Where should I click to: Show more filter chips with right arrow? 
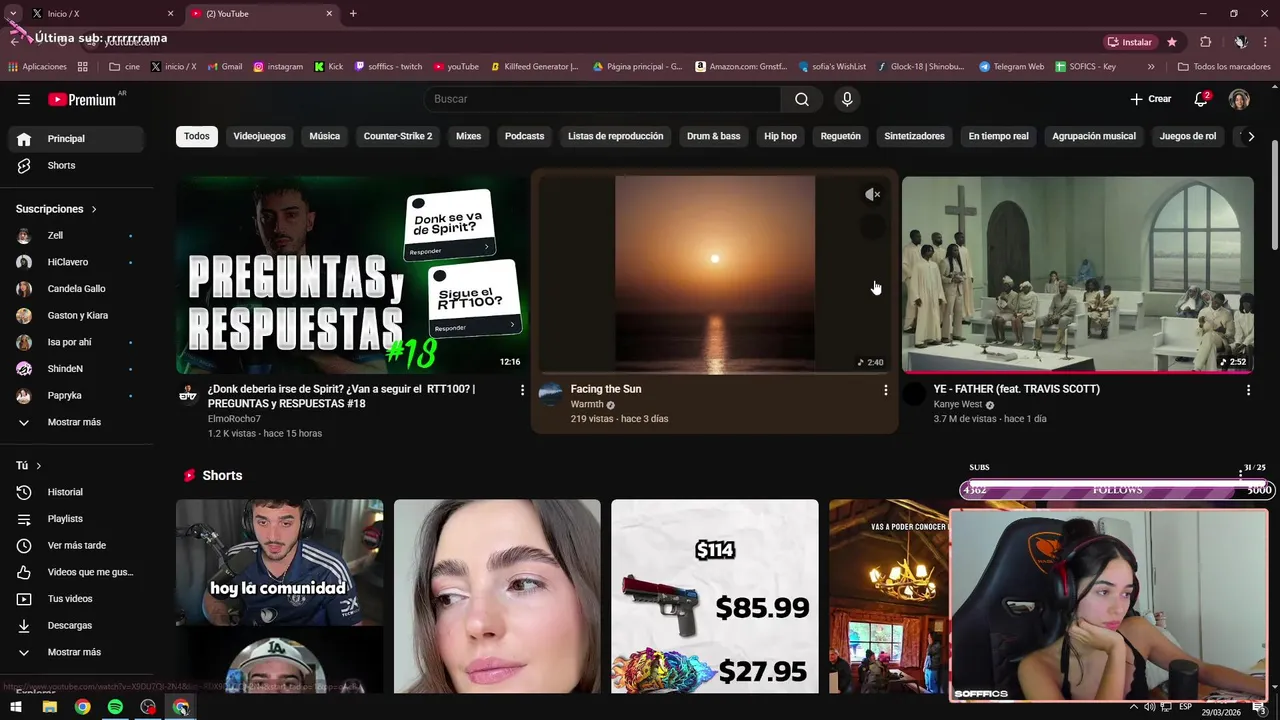pyautogui.click(x=1250, y=136)
